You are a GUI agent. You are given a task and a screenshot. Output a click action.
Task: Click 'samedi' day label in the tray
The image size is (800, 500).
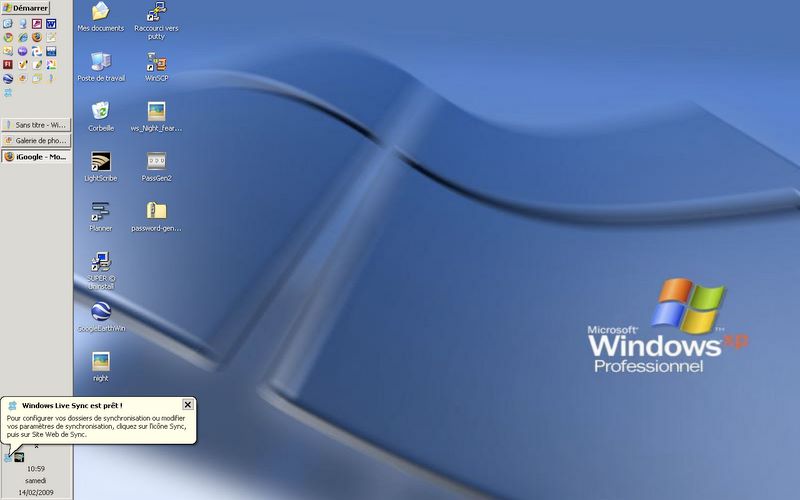click(36, 481)
